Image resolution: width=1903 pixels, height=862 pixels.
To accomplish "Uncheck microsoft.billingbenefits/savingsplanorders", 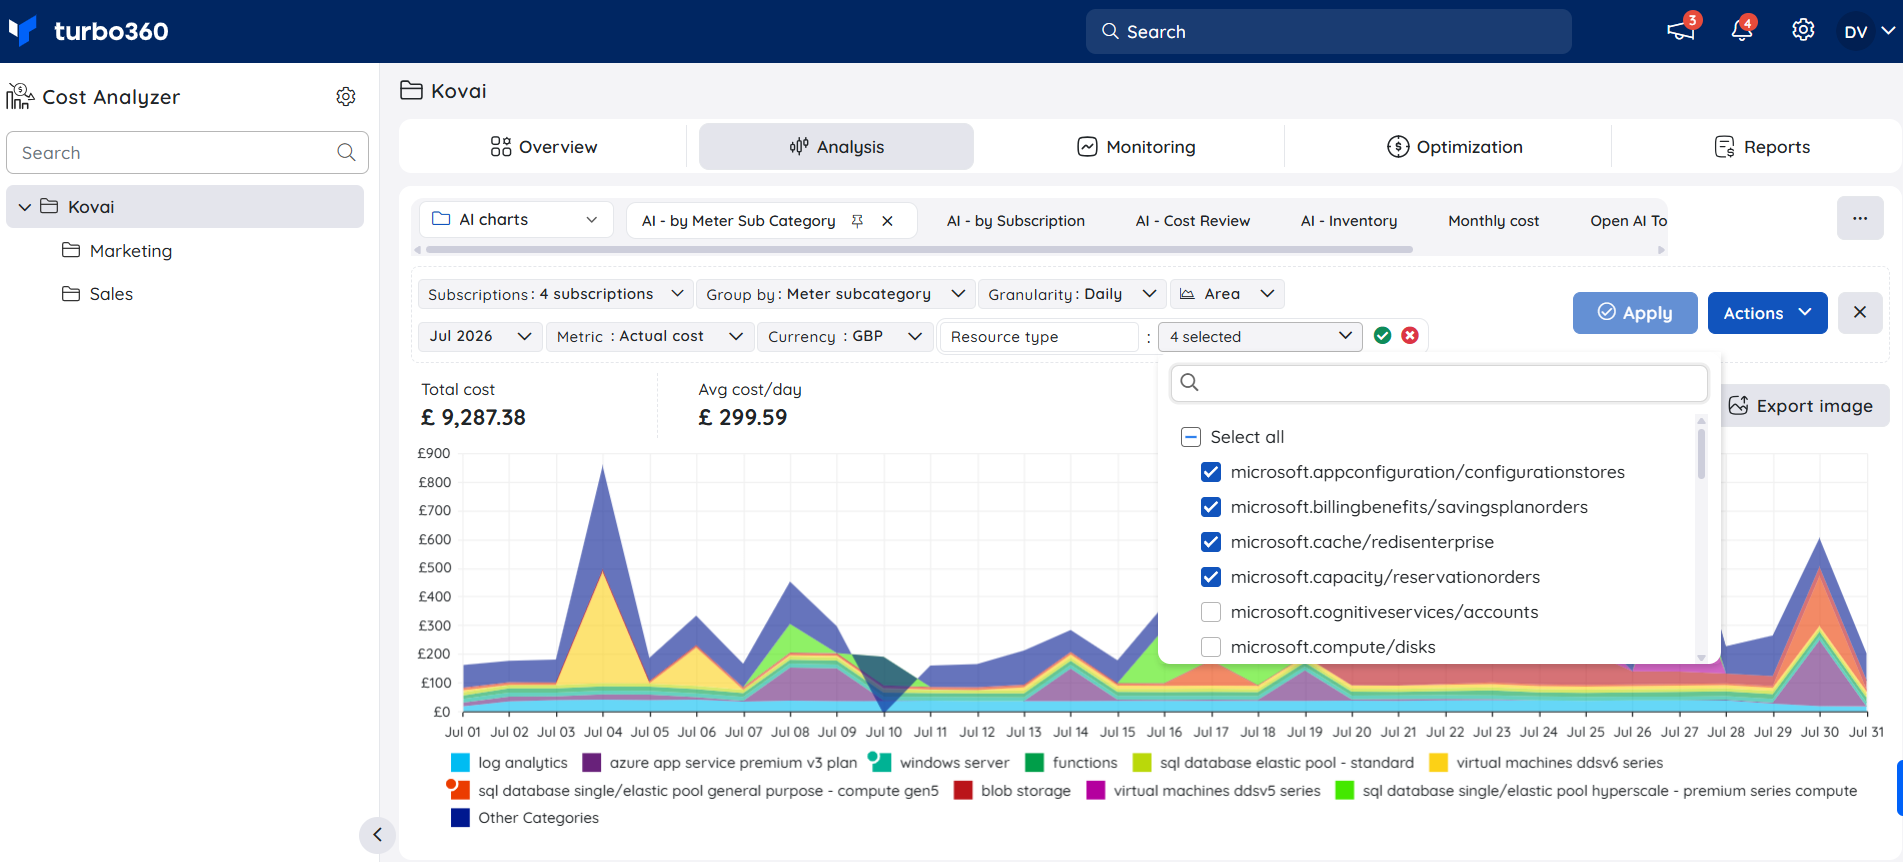I will (x=1211, y=507).
